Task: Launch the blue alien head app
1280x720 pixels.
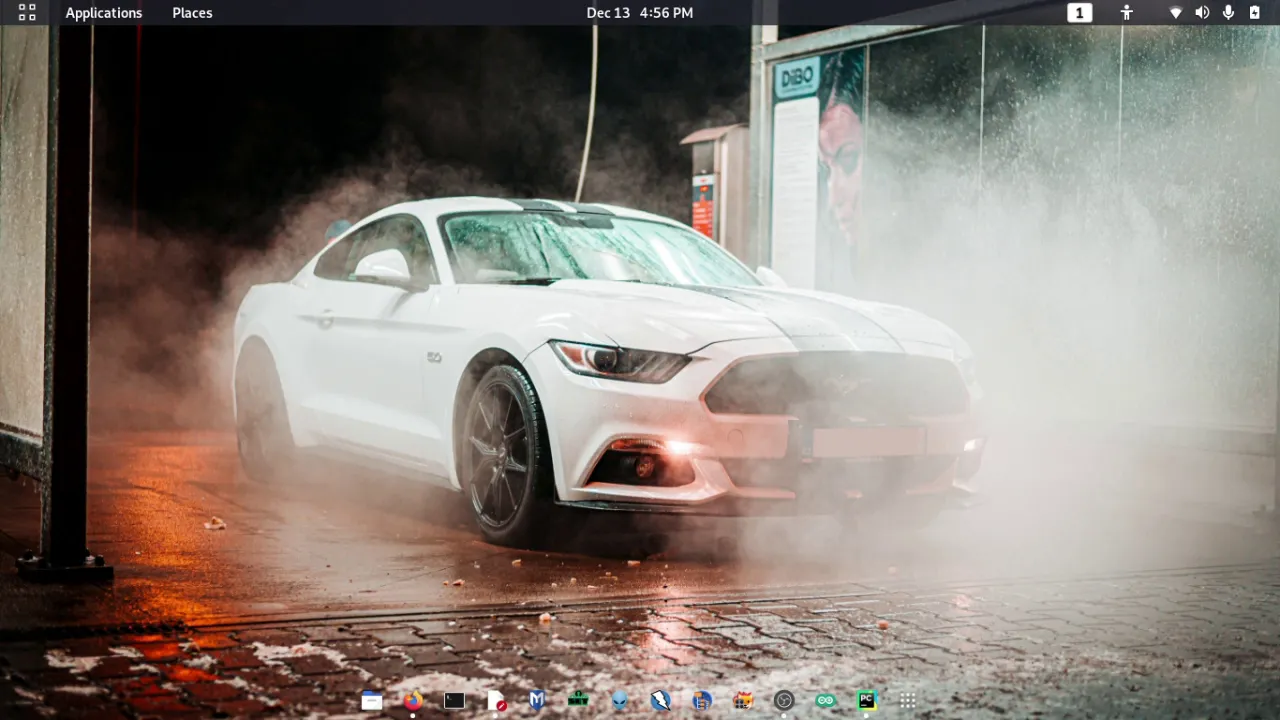Action: 620,701
